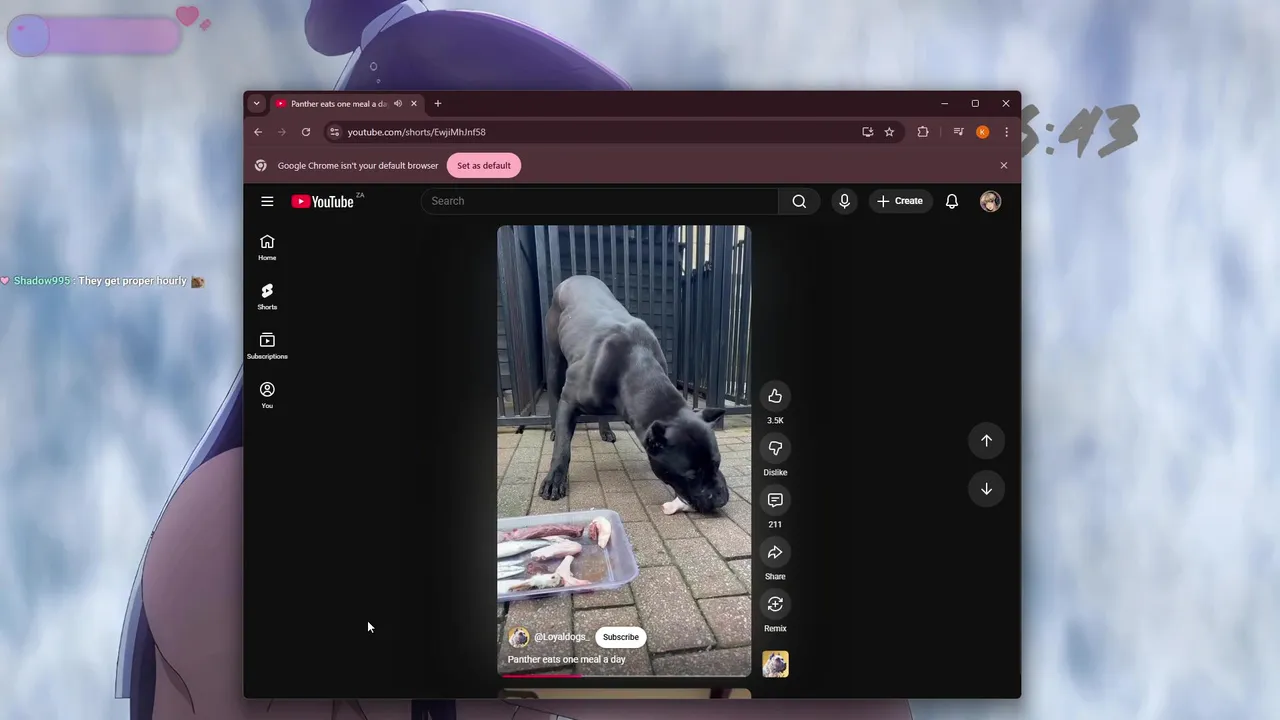
Task: Close the Panther eats one meal tab
Action: (x=414, y=104)
